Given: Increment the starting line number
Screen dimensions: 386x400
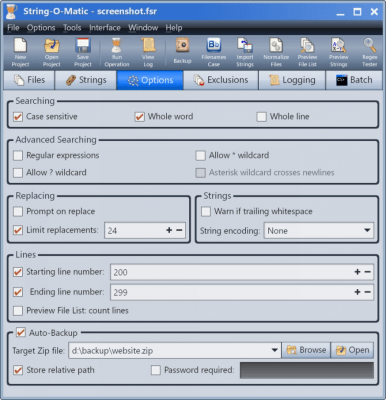Looking at the screenshot, I should (x=357, y=272).
